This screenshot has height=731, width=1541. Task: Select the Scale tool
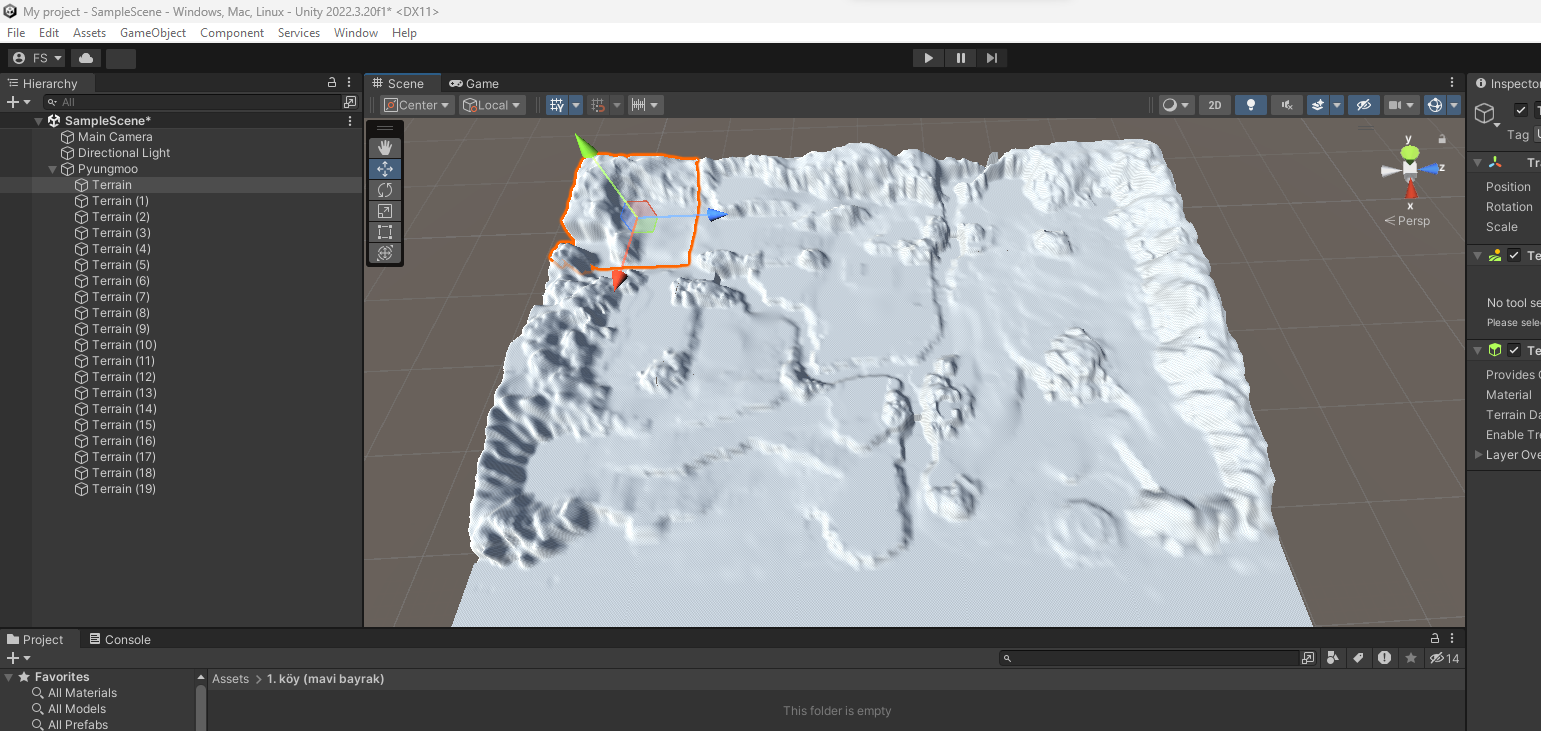(x=385, y=211)
